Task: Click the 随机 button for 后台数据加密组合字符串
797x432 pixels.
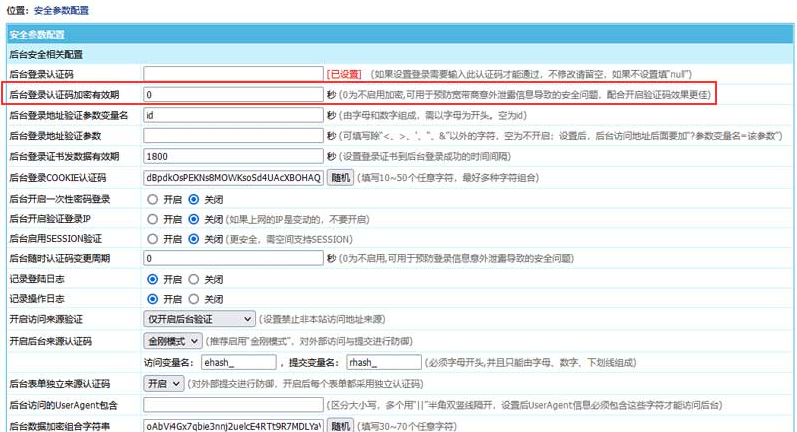Action: point(341,426)
